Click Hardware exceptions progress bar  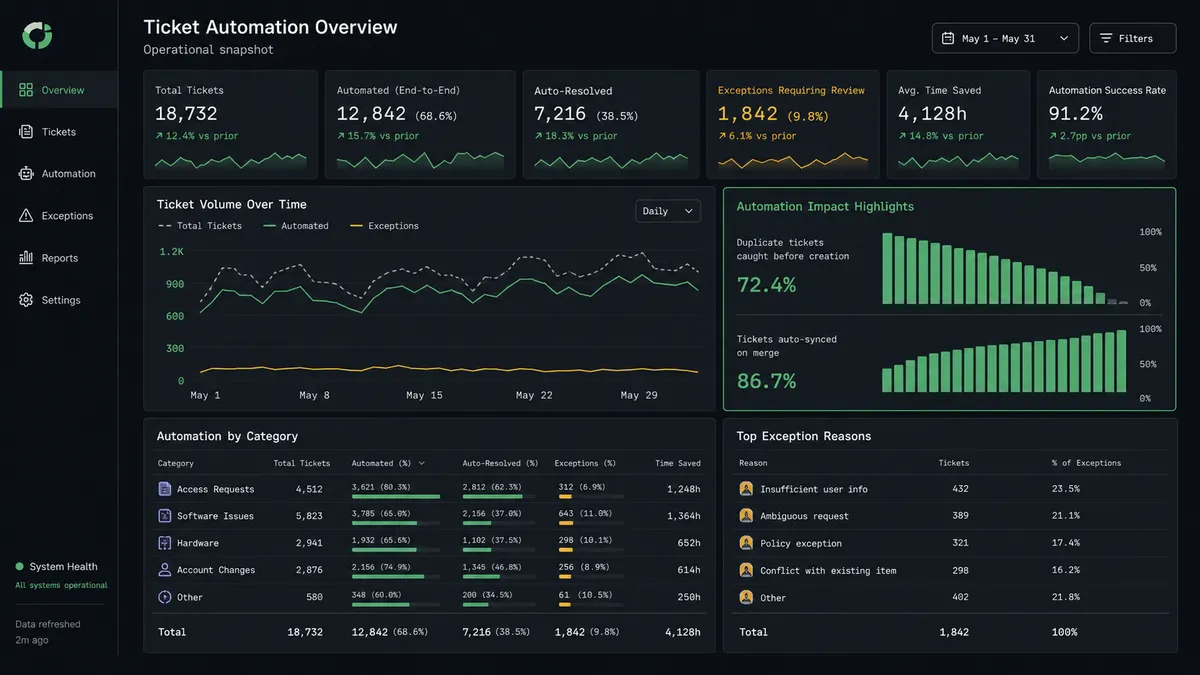click(x=591, y=550)
